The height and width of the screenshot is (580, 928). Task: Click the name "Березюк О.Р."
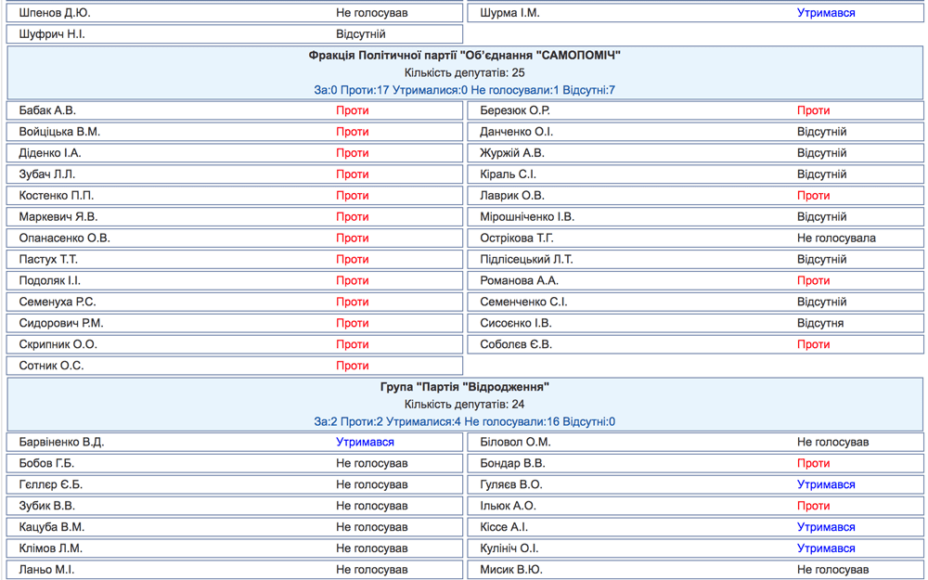click(515, 110)
